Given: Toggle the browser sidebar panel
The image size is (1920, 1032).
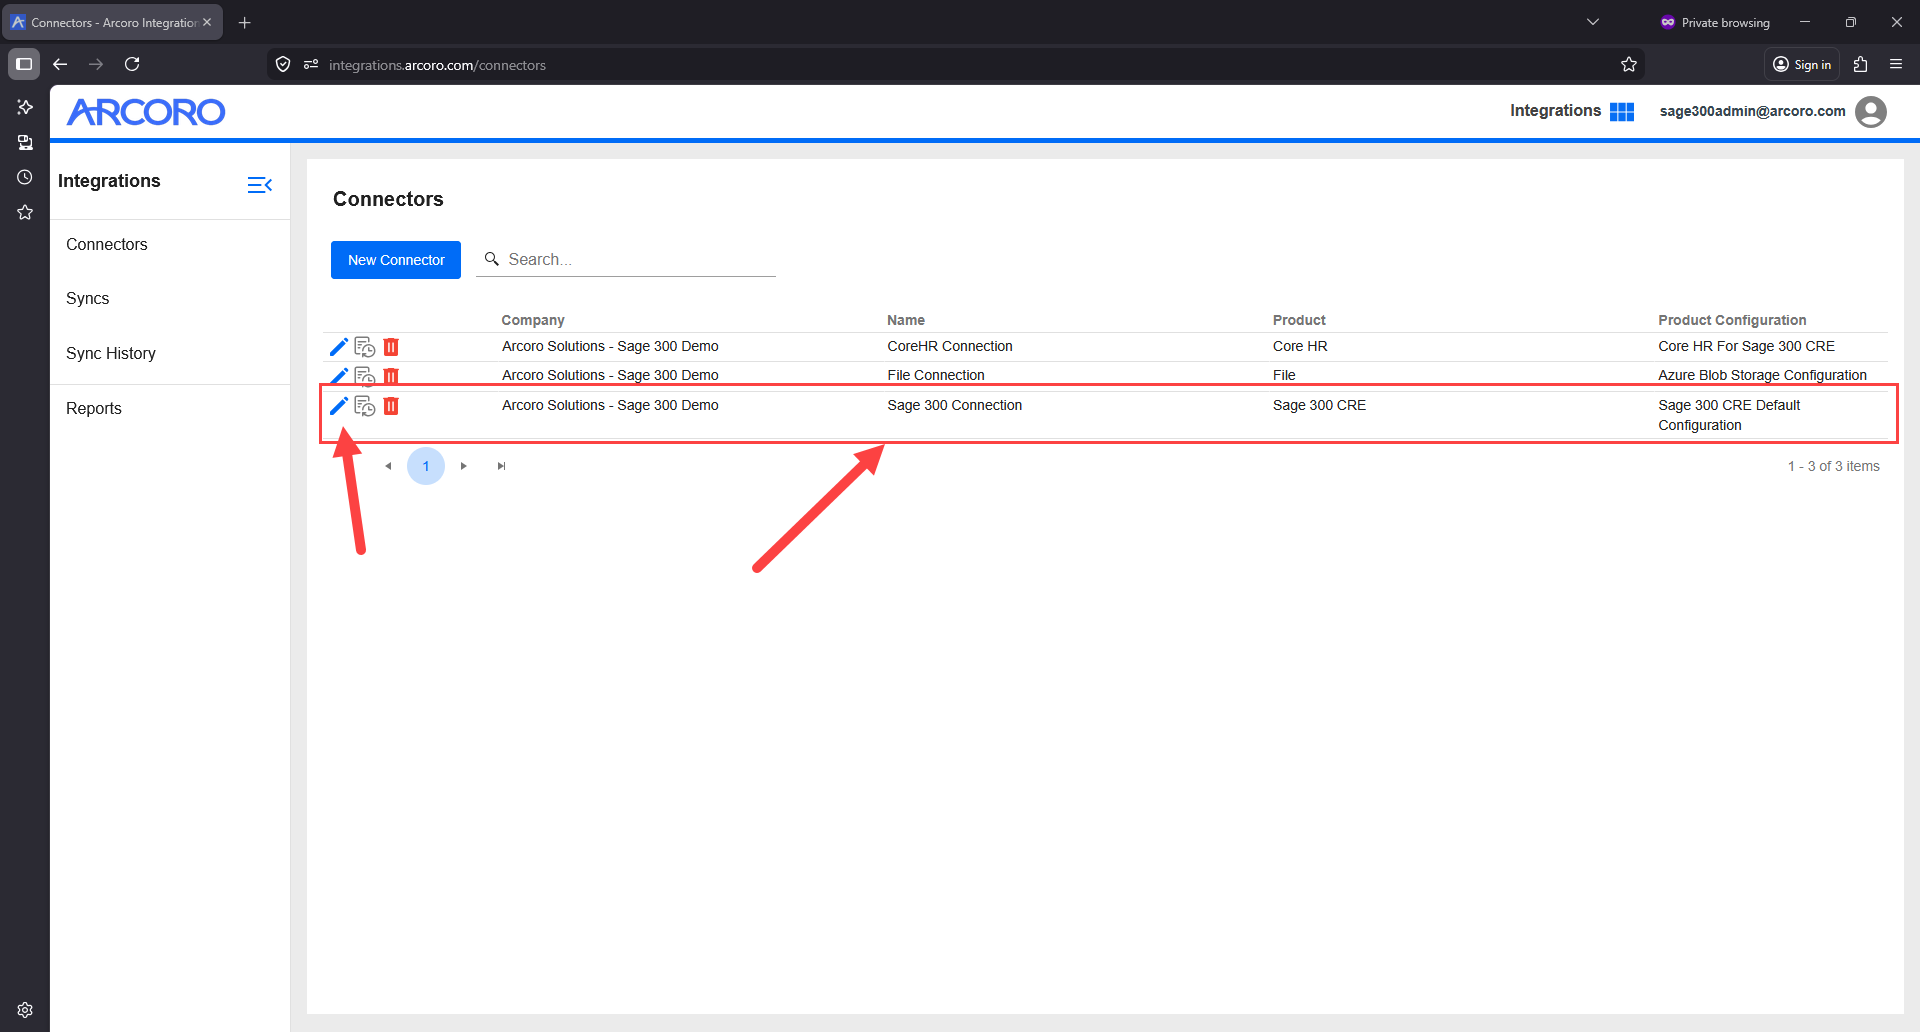Looking at the screenshot, I should pos(24,64).
